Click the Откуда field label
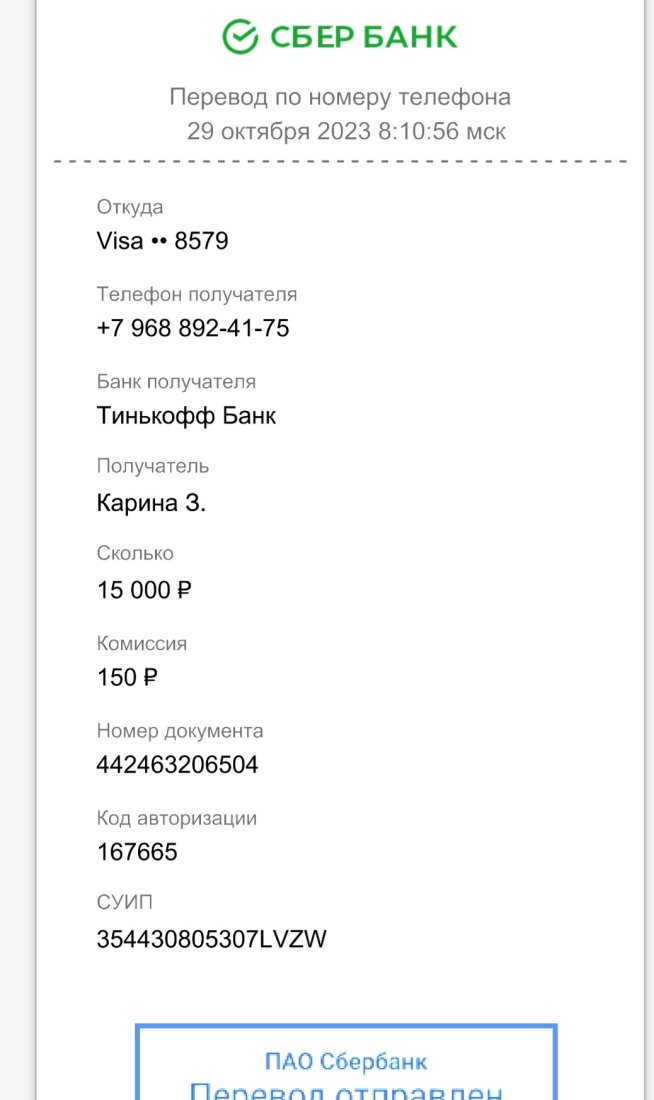 coord(130,208)
